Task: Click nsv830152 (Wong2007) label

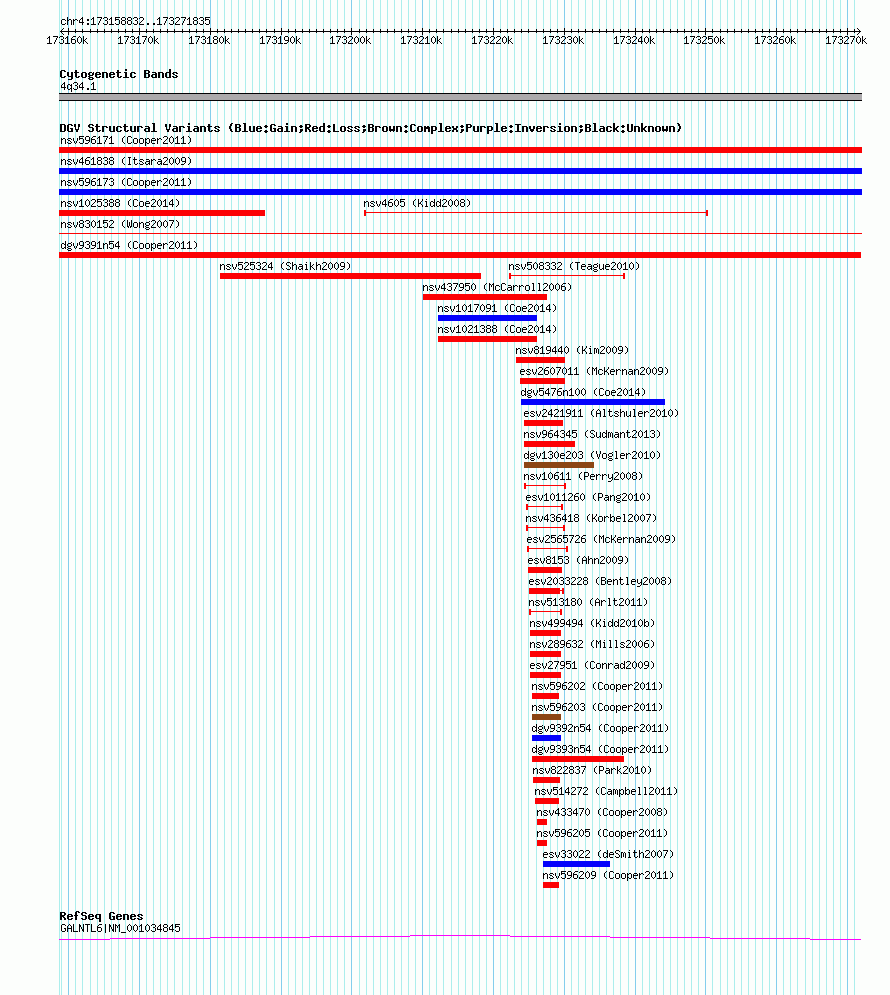Action: [x=120, y=224]
